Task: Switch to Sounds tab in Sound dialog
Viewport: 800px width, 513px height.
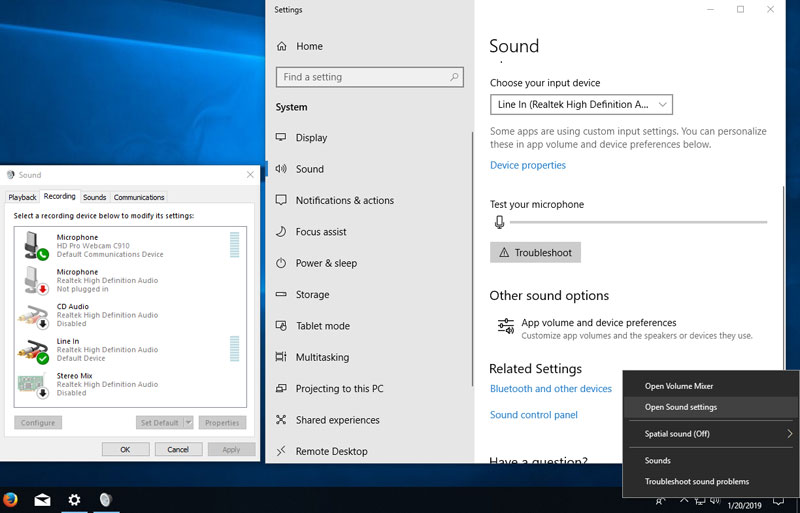Action: coord(94,197)
